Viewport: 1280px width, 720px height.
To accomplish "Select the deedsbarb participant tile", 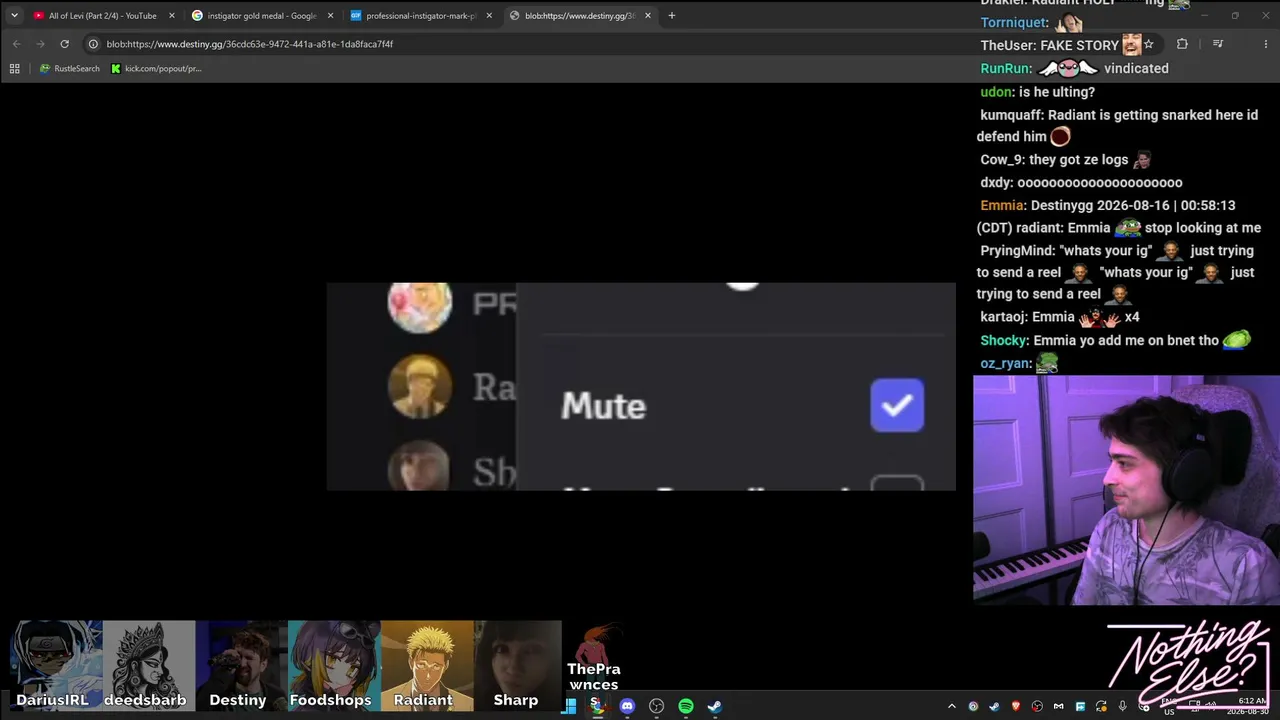I will click(149, 666).
